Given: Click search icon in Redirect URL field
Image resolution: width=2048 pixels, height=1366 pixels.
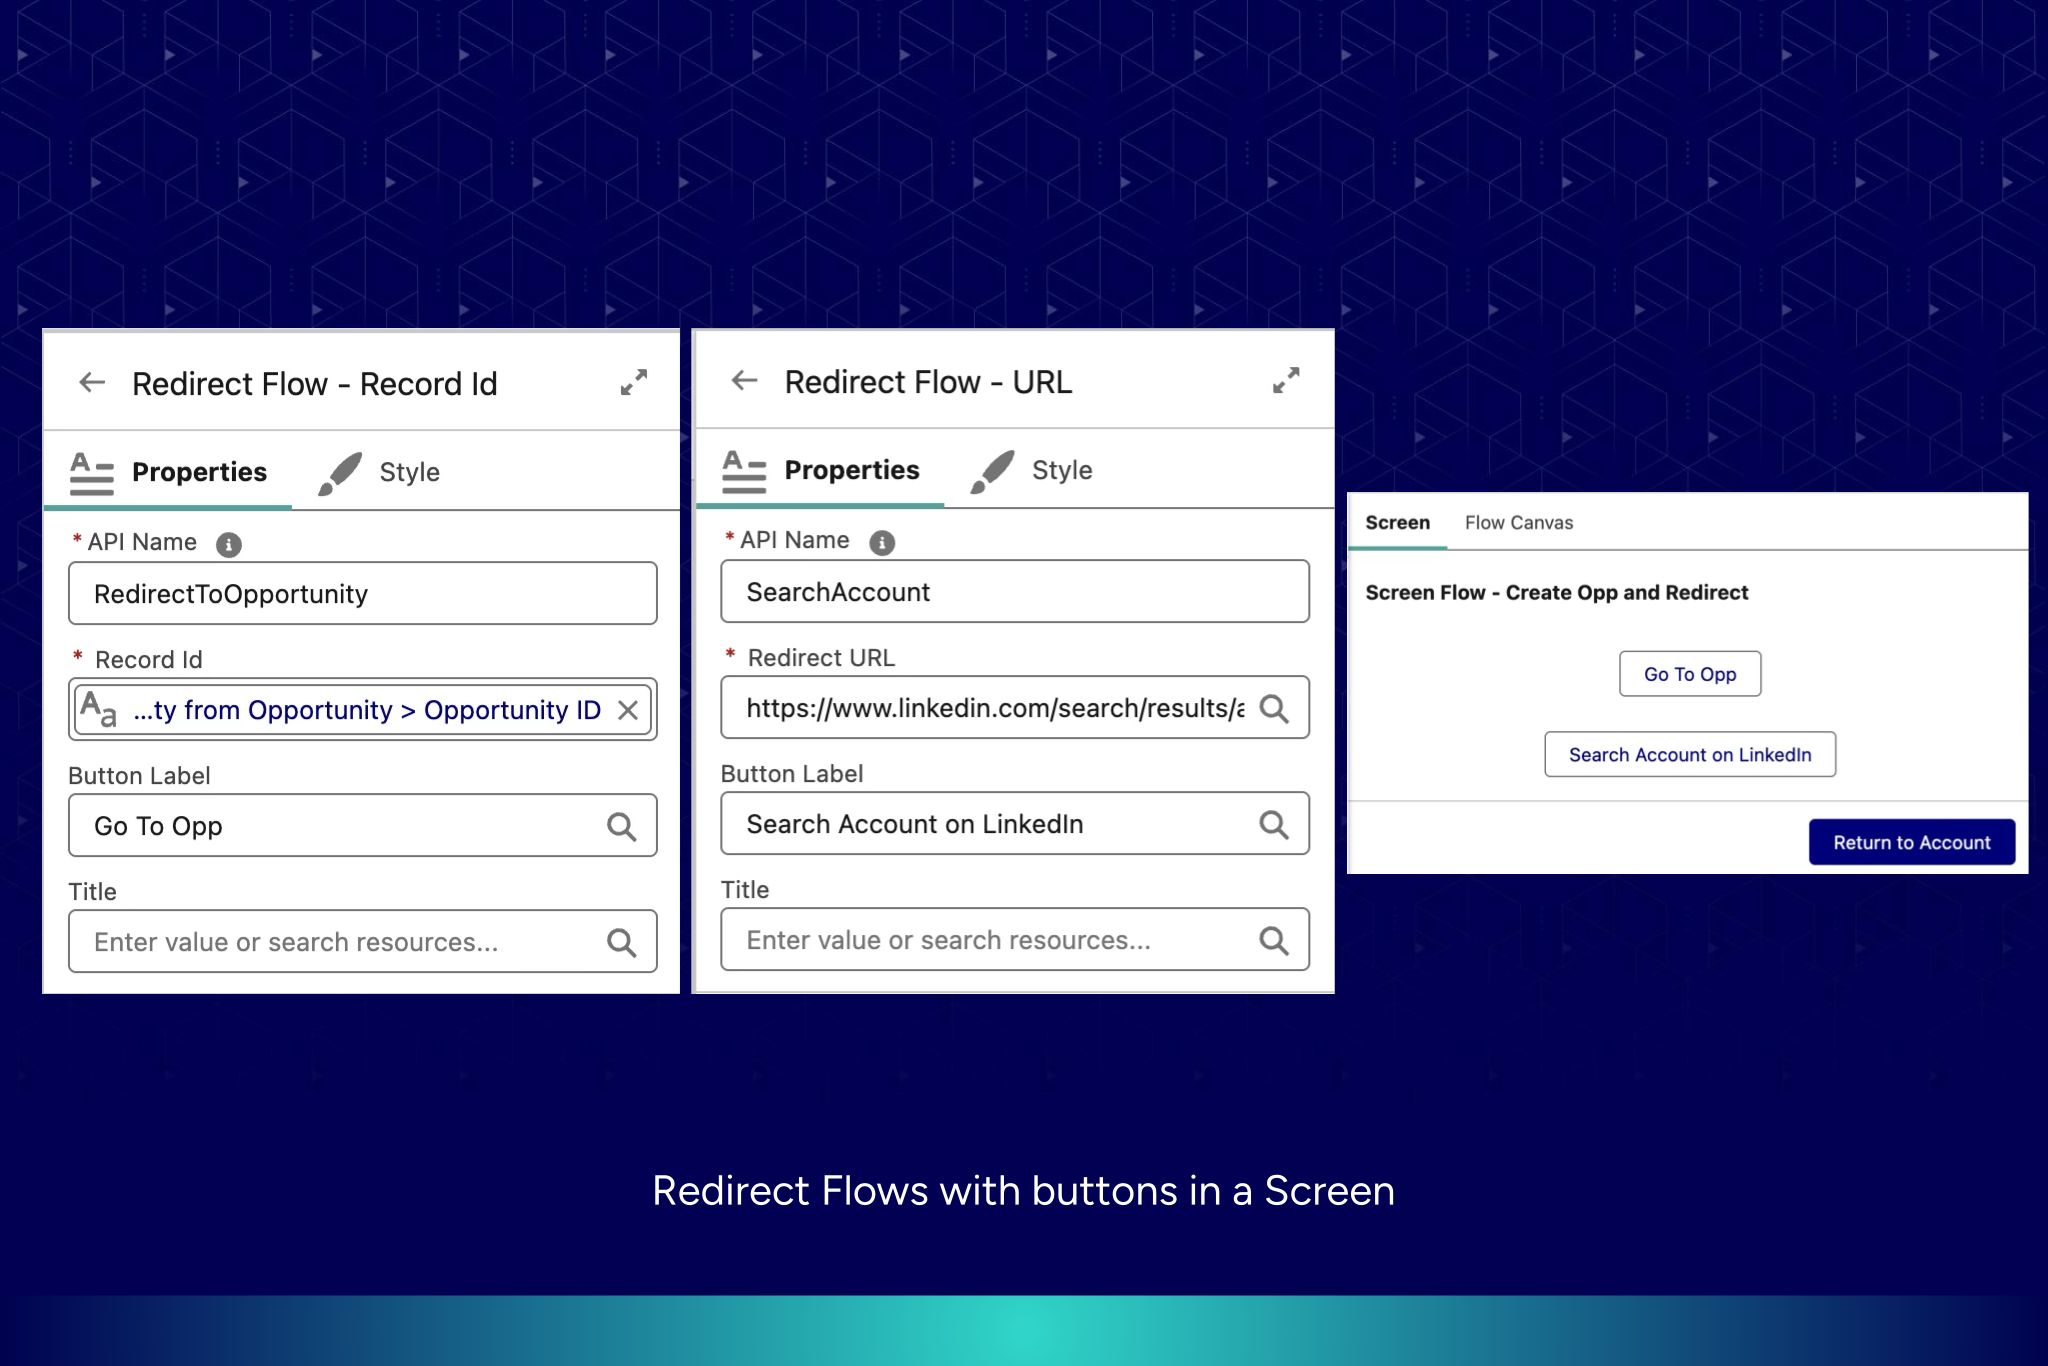Looking at the screenshot, I should [1274, 708].
